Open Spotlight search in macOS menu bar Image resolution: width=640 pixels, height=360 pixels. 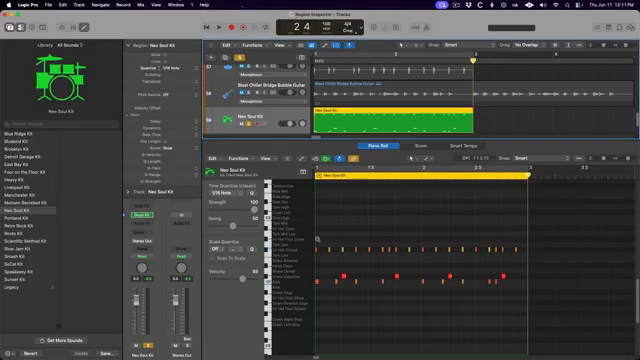click(567, 5)
